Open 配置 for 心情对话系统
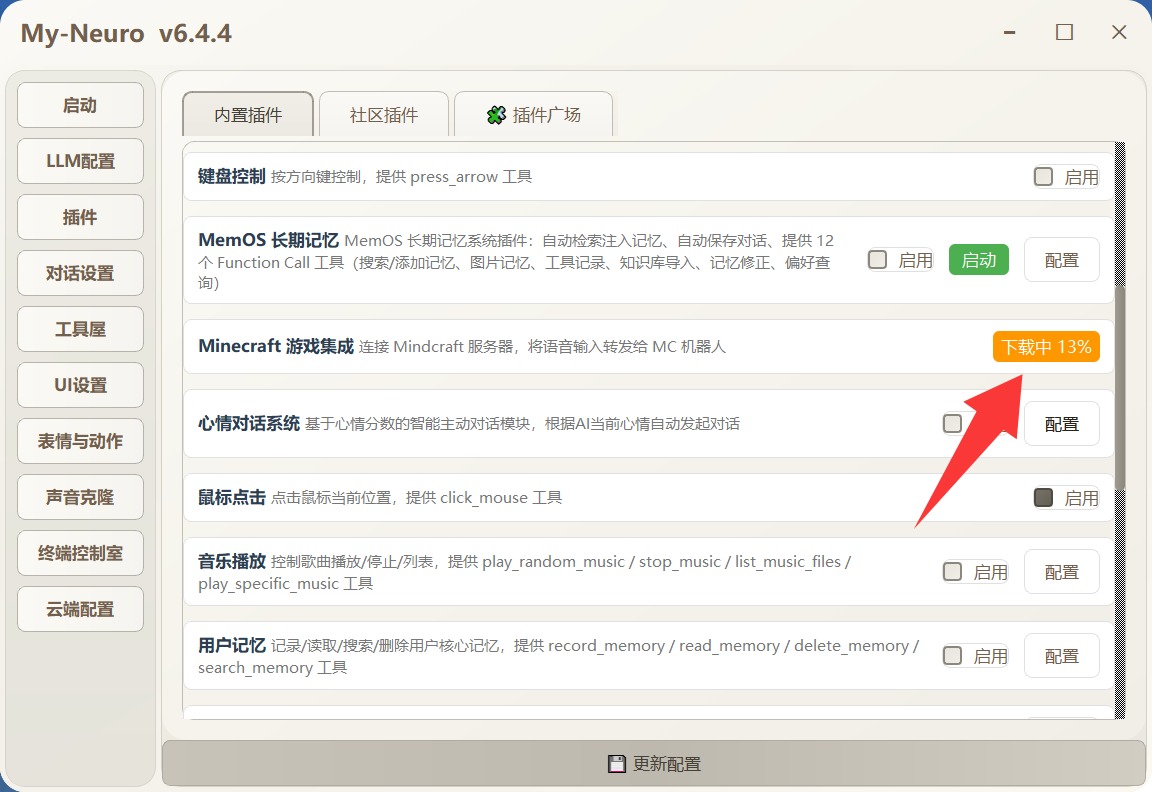Screen dimensions: 1152x792 pos(1061,424)
